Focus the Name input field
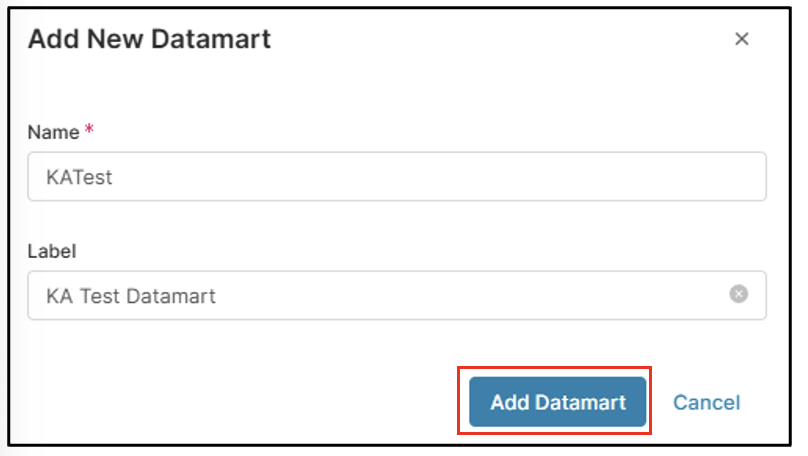 point(396,177)
